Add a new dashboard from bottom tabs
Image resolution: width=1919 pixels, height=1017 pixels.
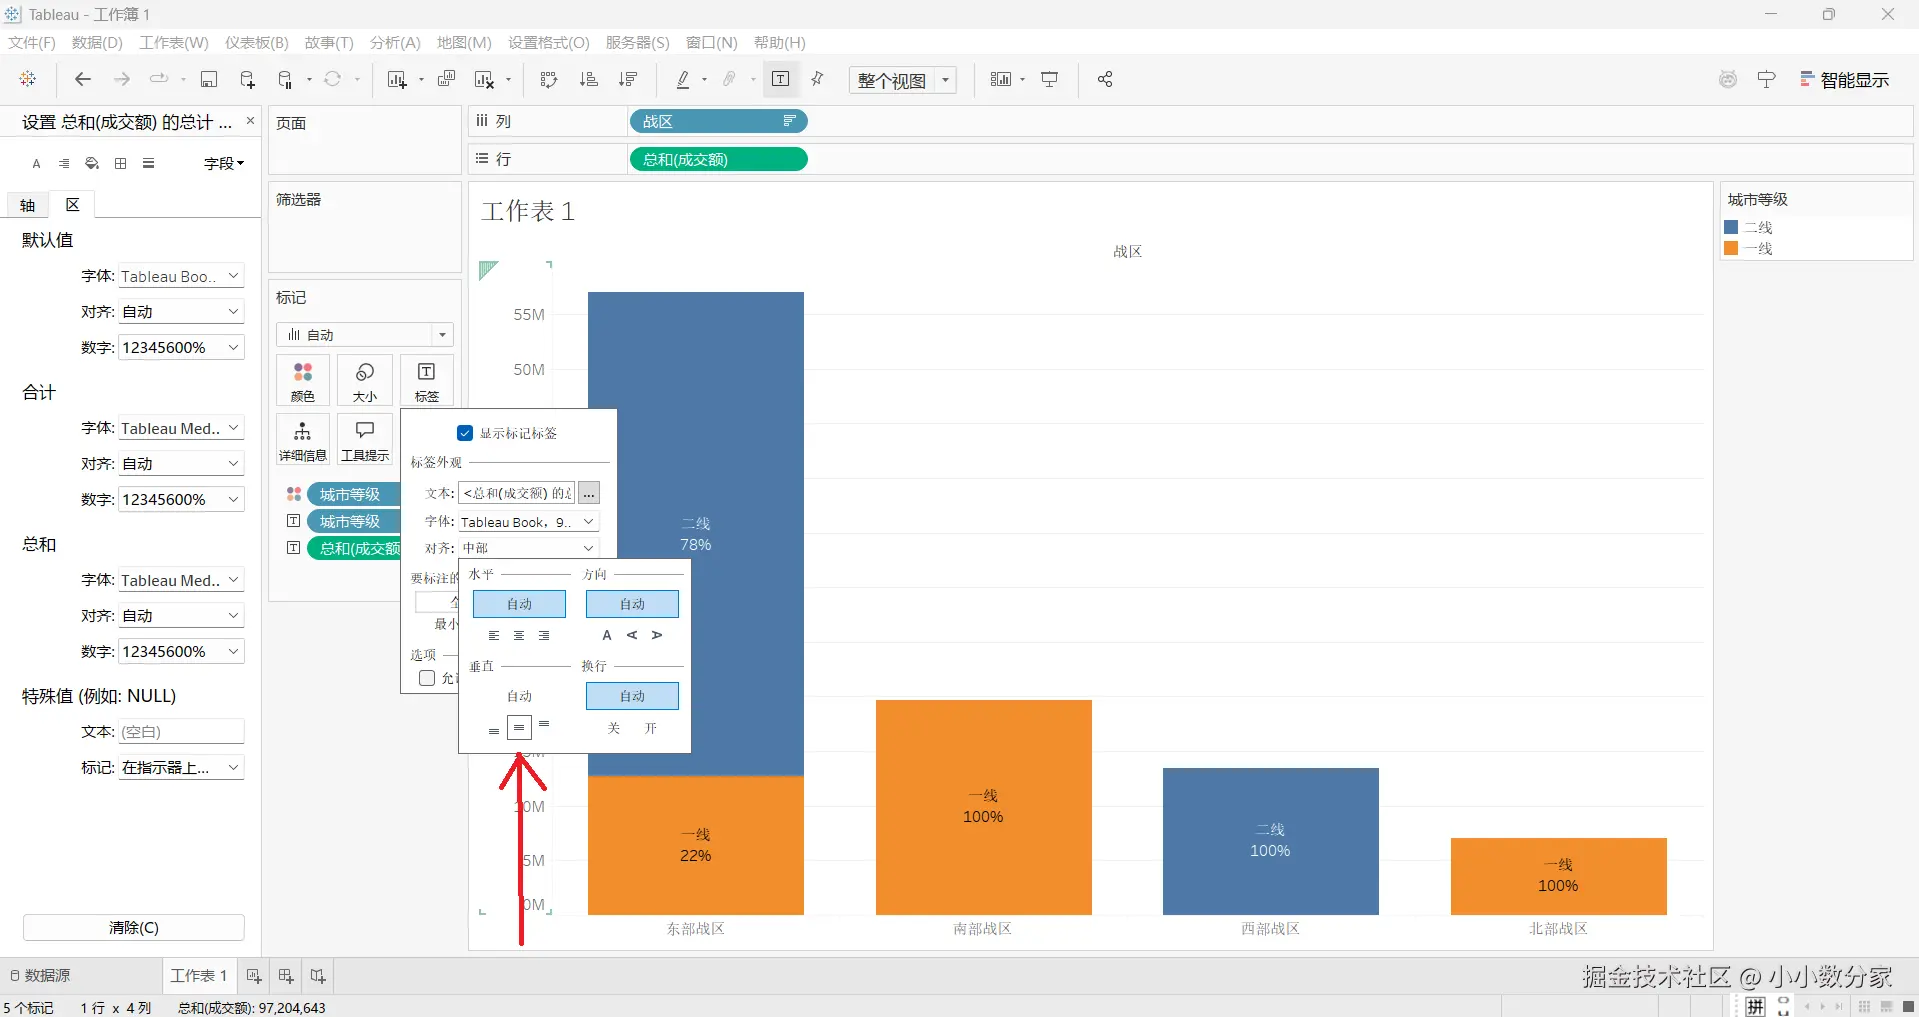pos(286,976)
